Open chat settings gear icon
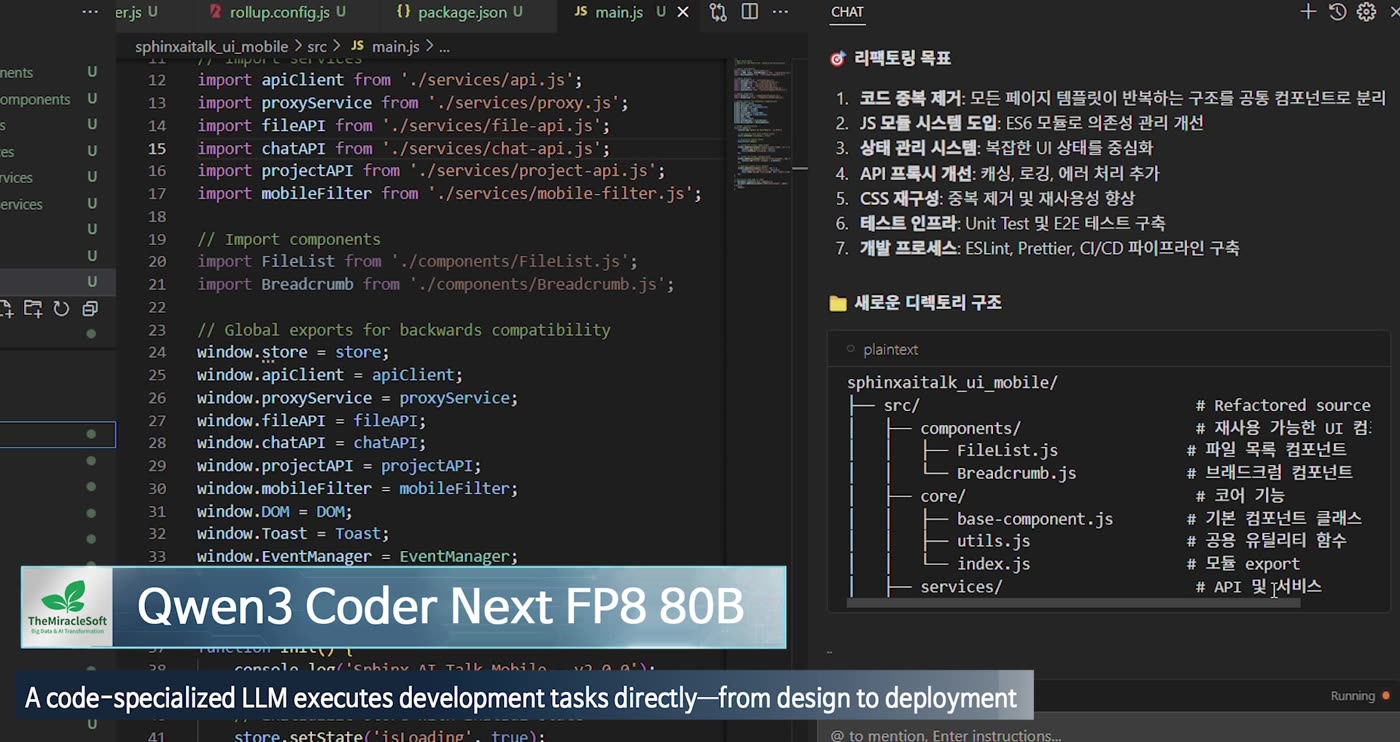Viewport: 1400px width, 742px height. pos(1366,12)
